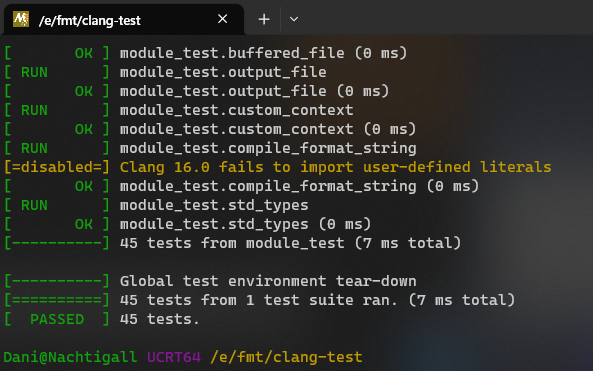This screenshot has height=371, width=593.
Task: Click the Dani@Nachtigall prompt user text
Action: [70, 357]
